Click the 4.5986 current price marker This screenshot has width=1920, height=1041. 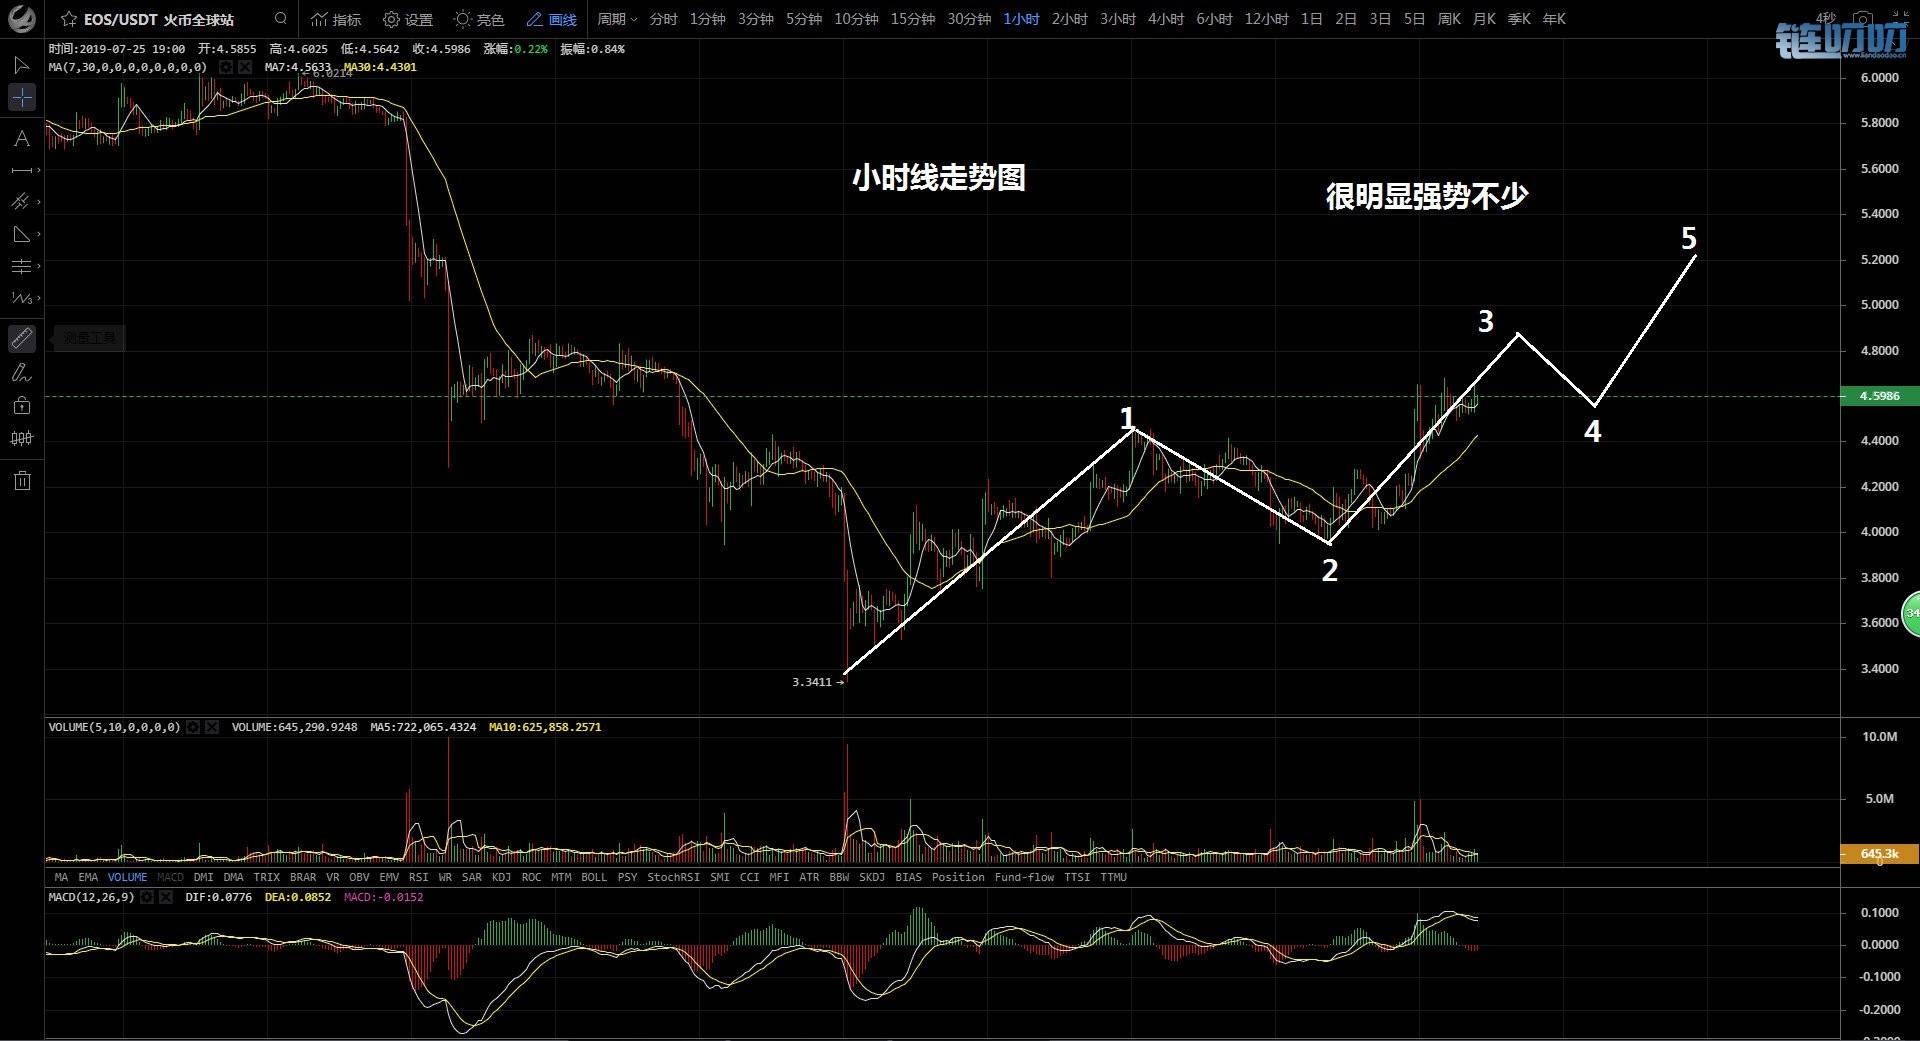coord(1878,396)
